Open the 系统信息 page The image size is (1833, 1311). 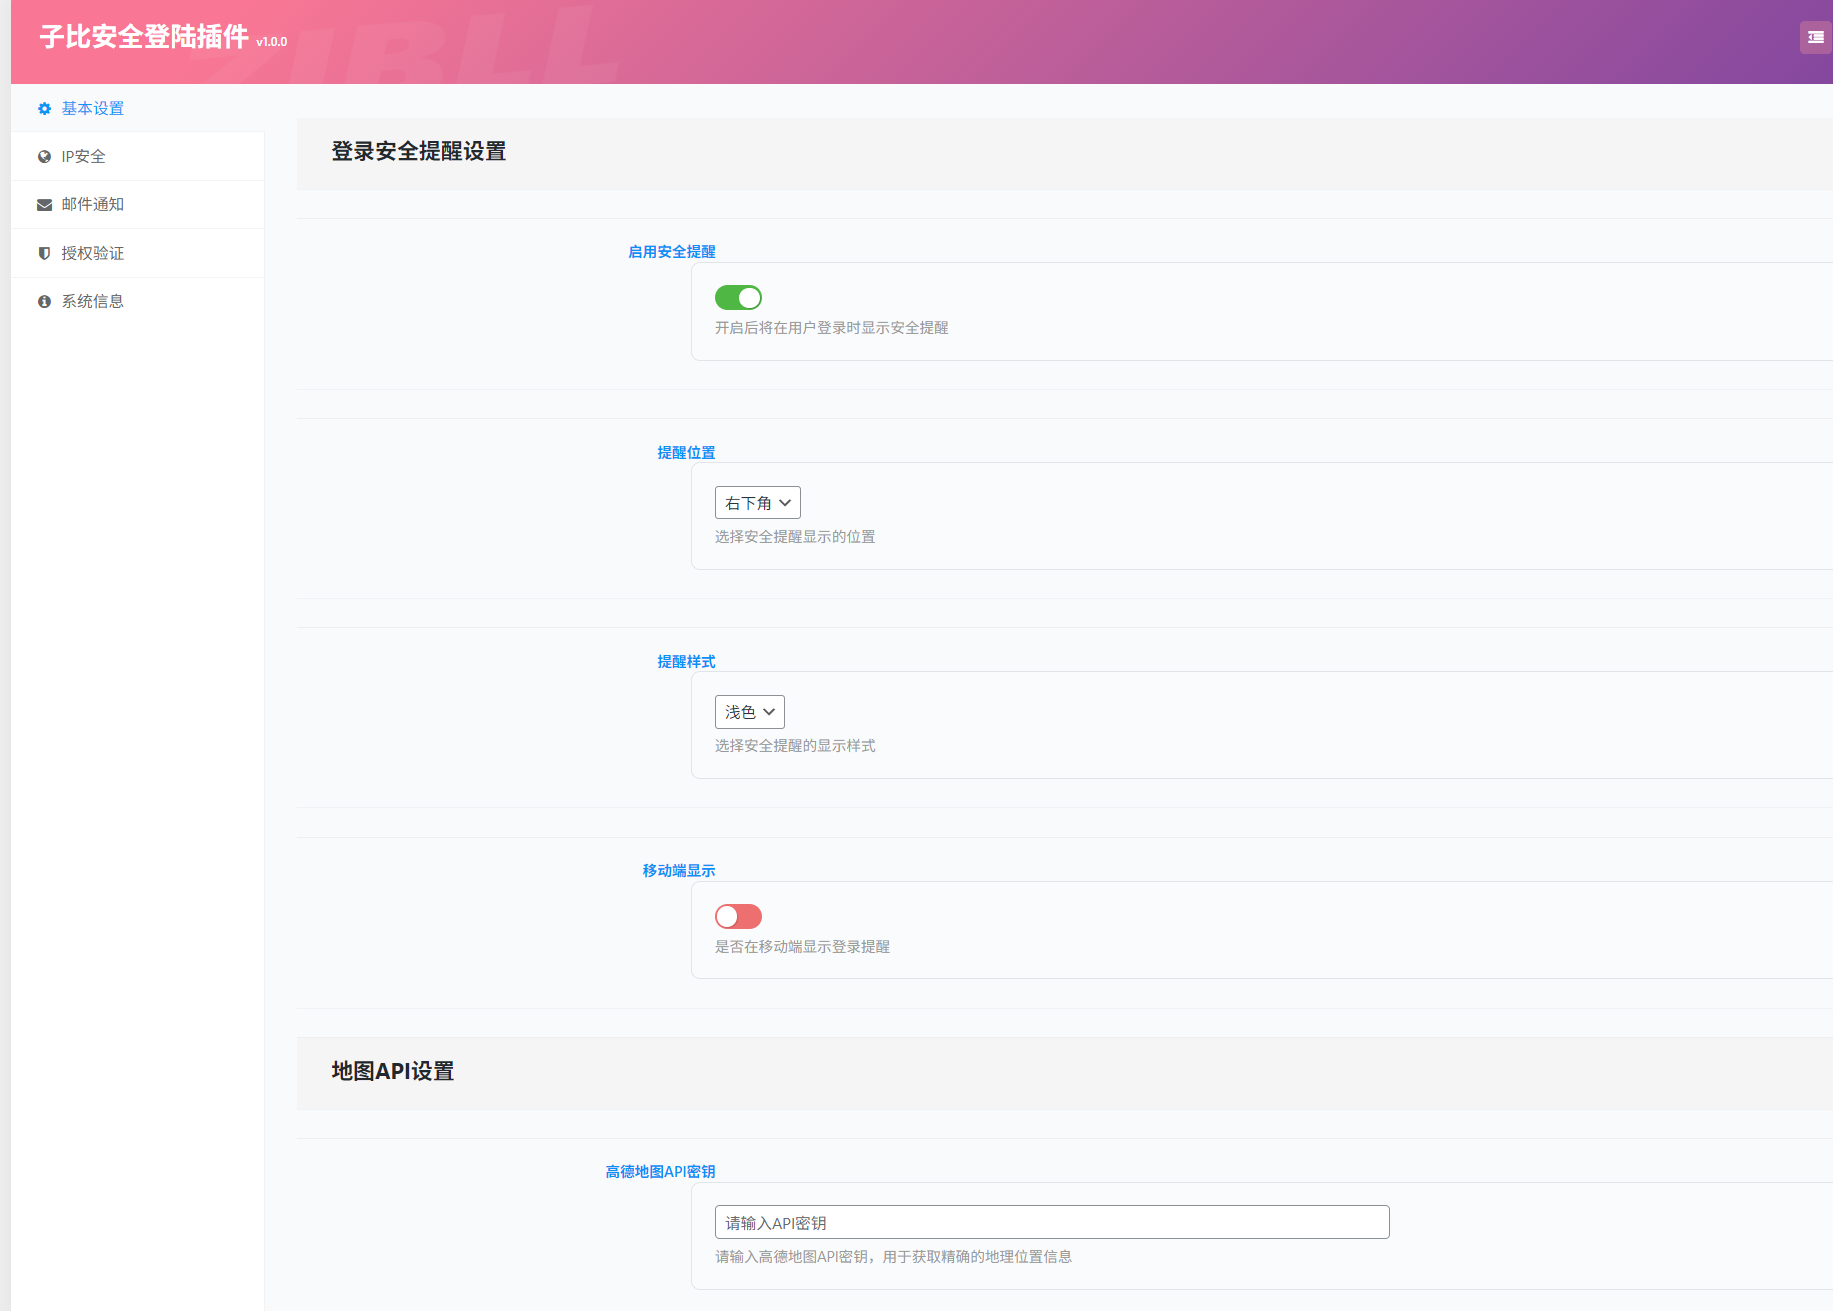pyautogui.click(x=91, y=301)
